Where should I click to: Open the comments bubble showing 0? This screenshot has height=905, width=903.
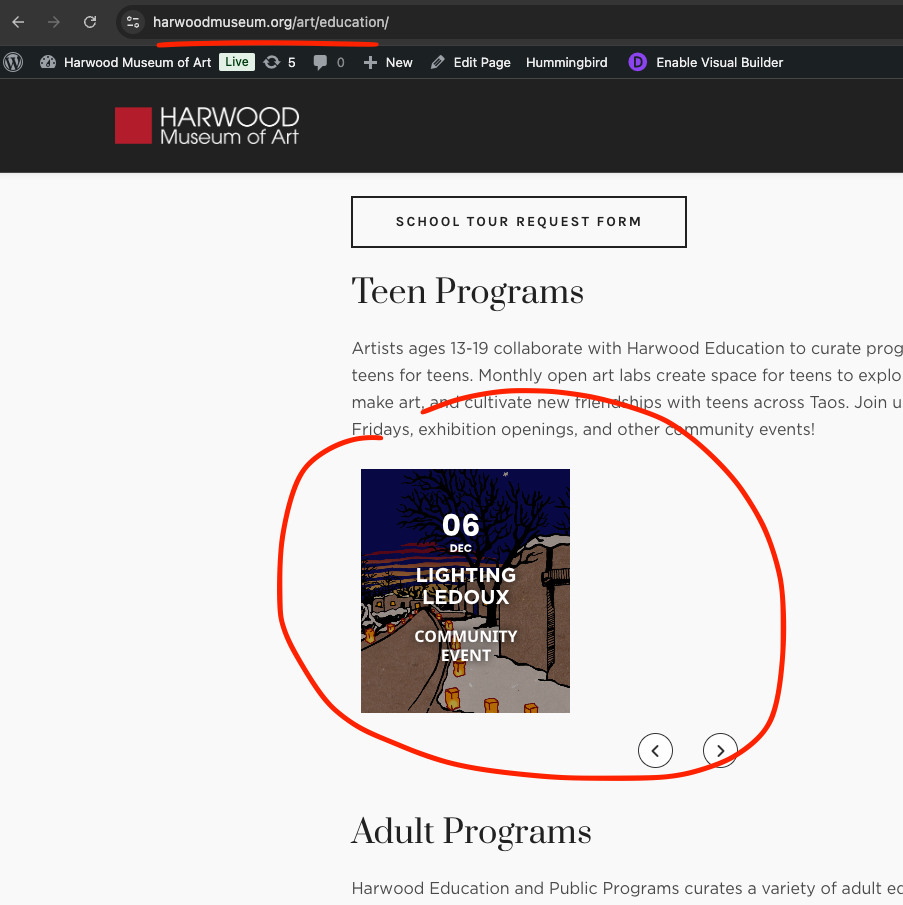[x=328, y=62]
